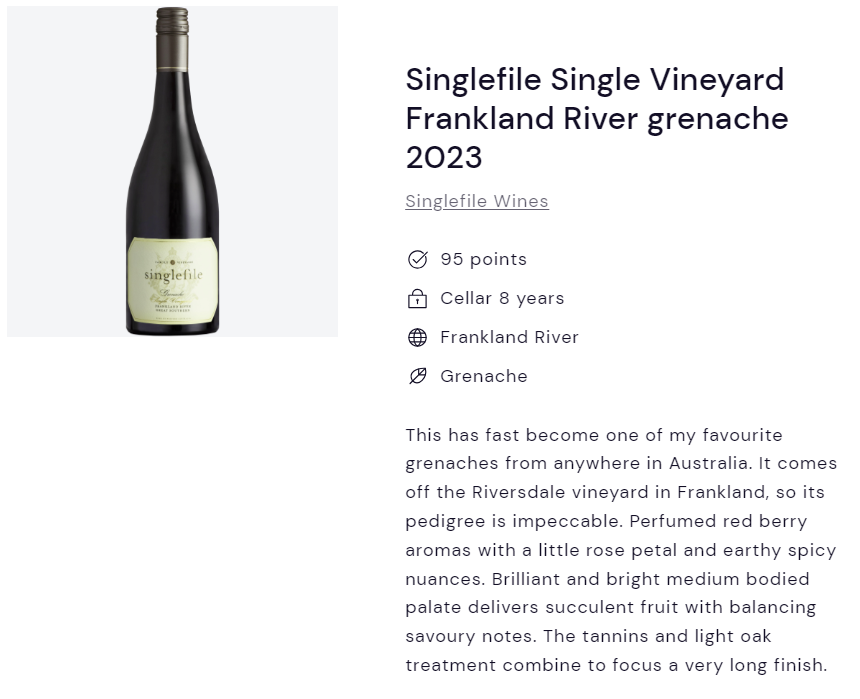Click the Singlefile Single Vineyard title heading
Viewport: 860px width, 699px height.
597,118
